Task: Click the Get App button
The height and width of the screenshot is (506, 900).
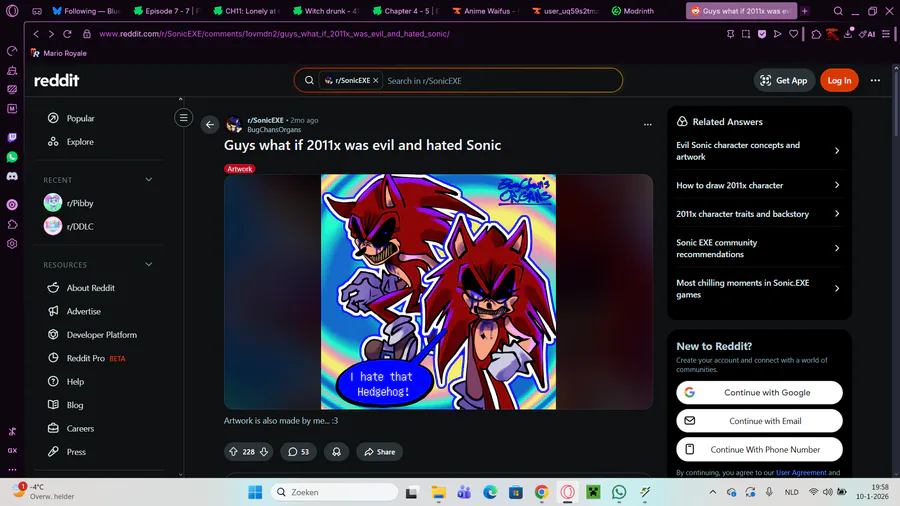Action: (x=784, y=80)
